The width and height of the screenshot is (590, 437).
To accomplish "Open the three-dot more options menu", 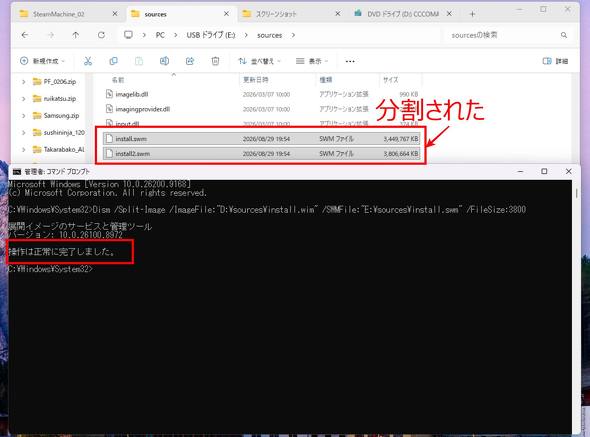I will [350, 61].
